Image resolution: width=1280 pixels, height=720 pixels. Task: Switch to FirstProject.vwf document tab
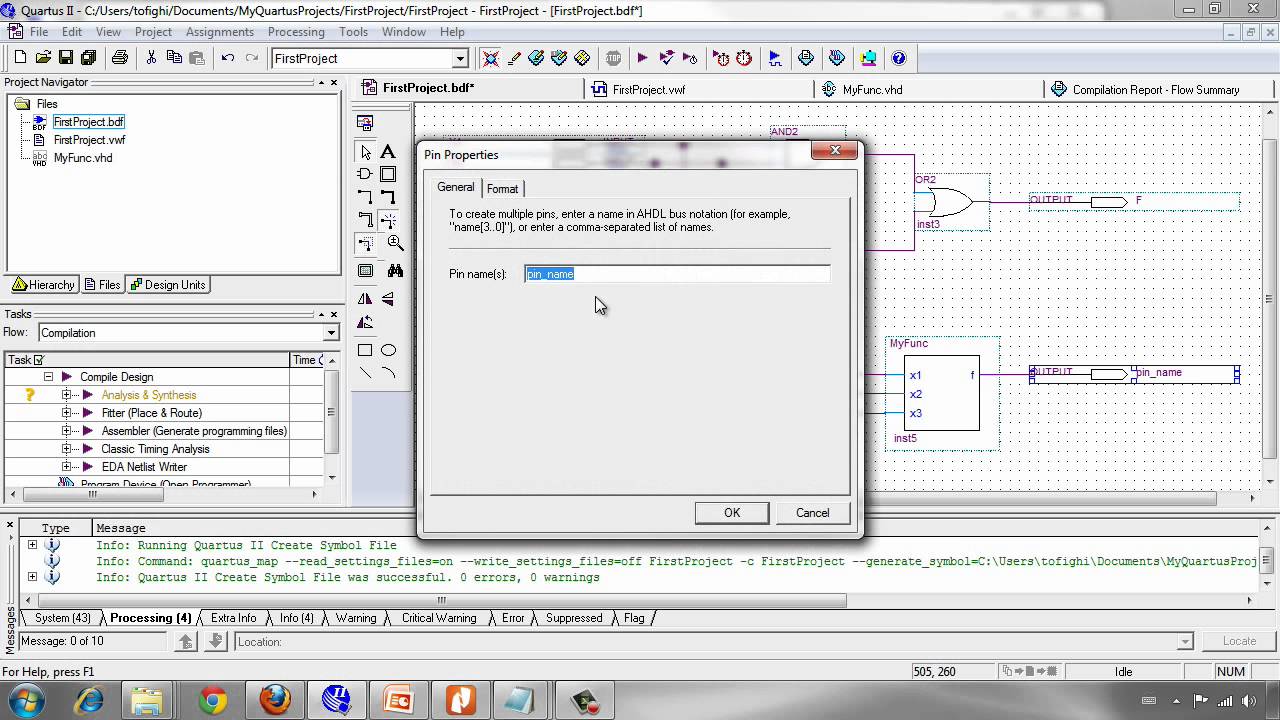648,90
